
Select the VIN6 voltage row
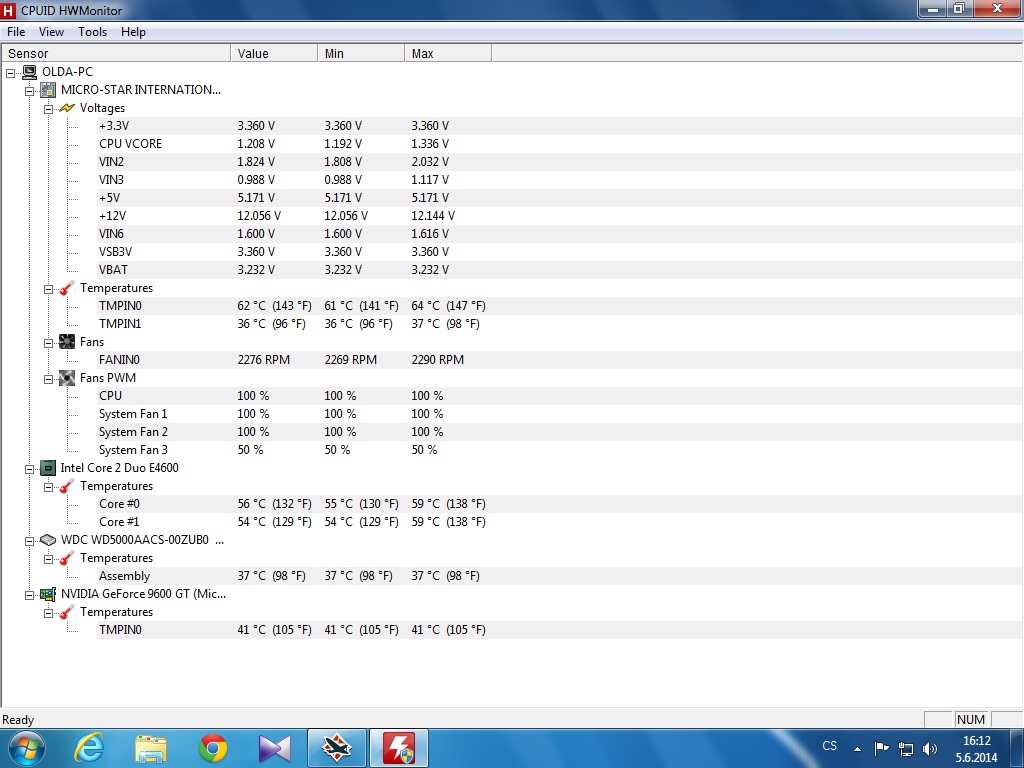[560, 234]
